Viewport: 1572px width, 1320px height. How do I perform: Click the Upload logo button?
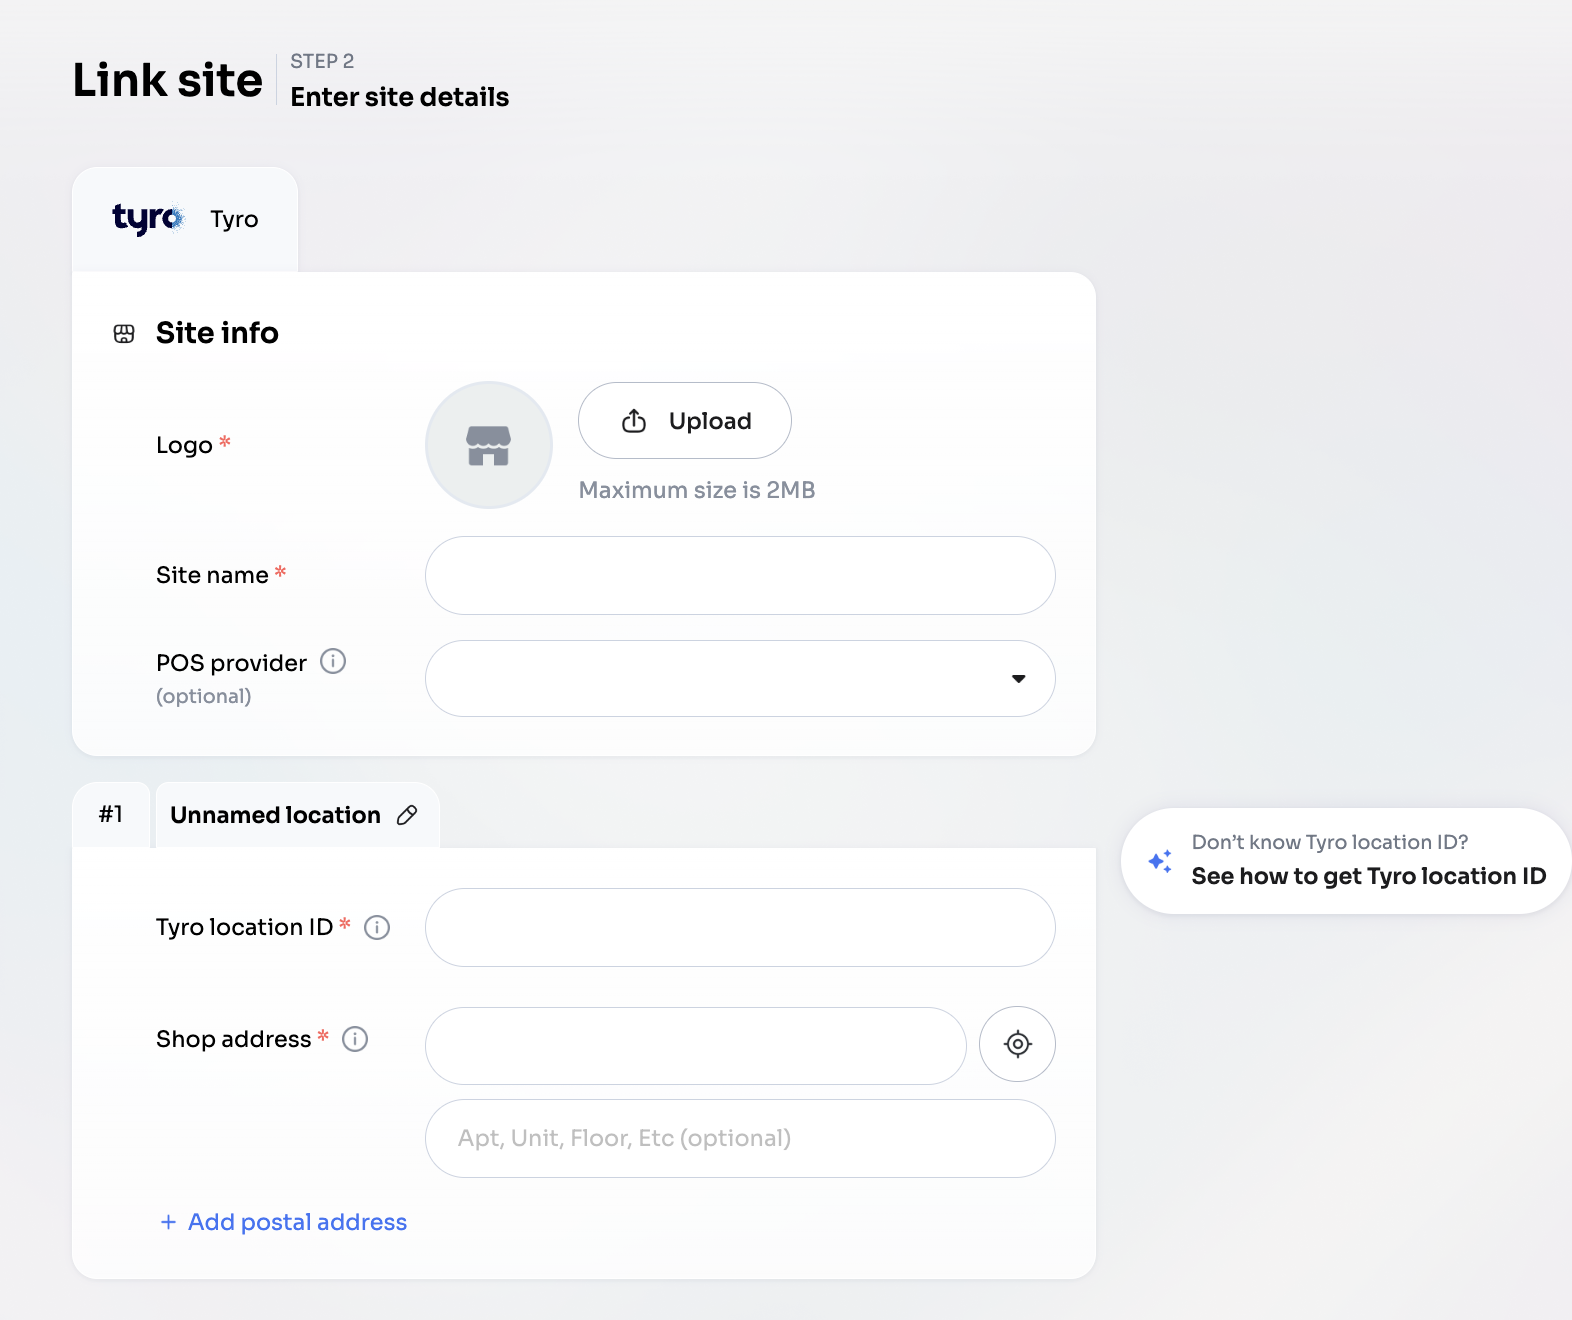tap(685, 421)
